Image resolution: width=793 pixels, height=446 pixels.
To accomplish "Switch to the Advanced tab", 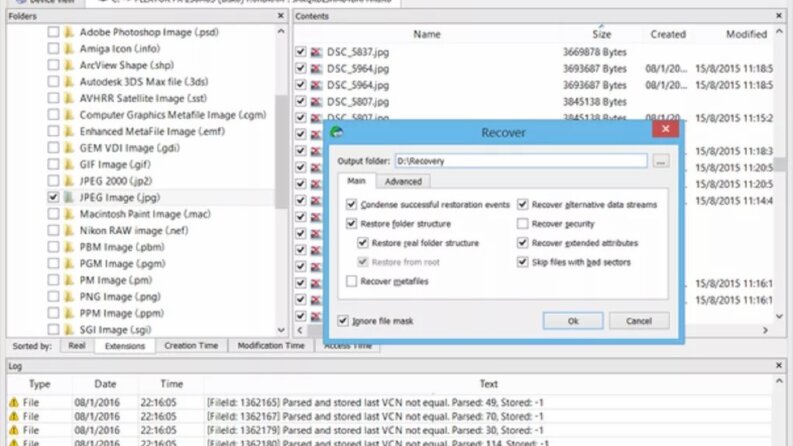I will point(403,181).
